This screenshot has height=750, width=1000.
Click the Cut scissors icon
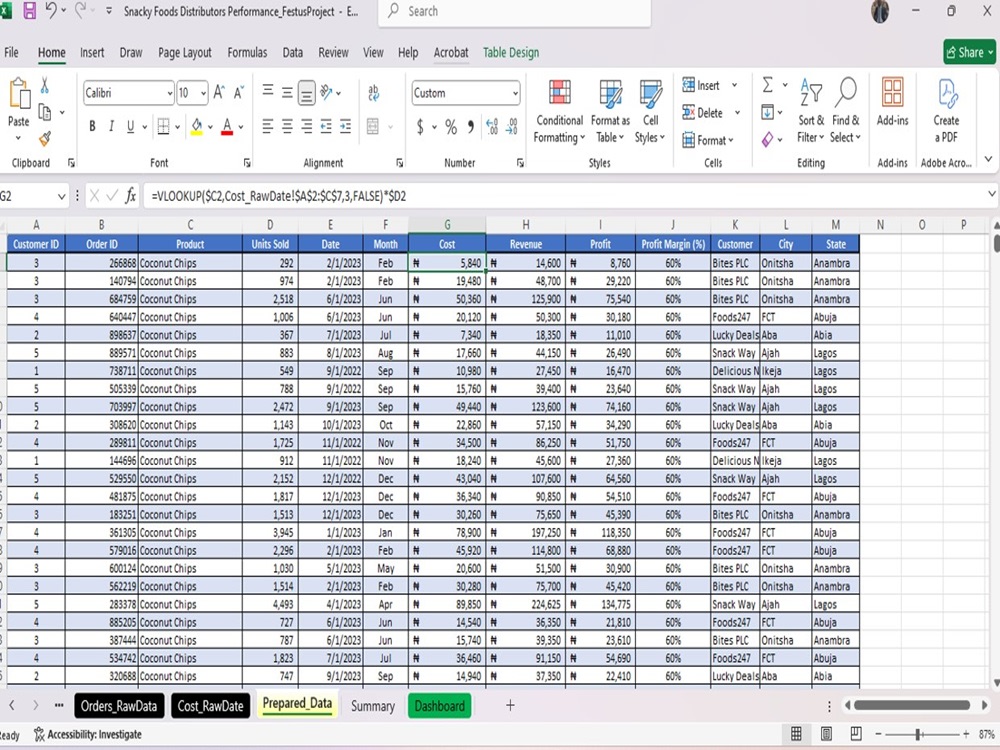45,85
